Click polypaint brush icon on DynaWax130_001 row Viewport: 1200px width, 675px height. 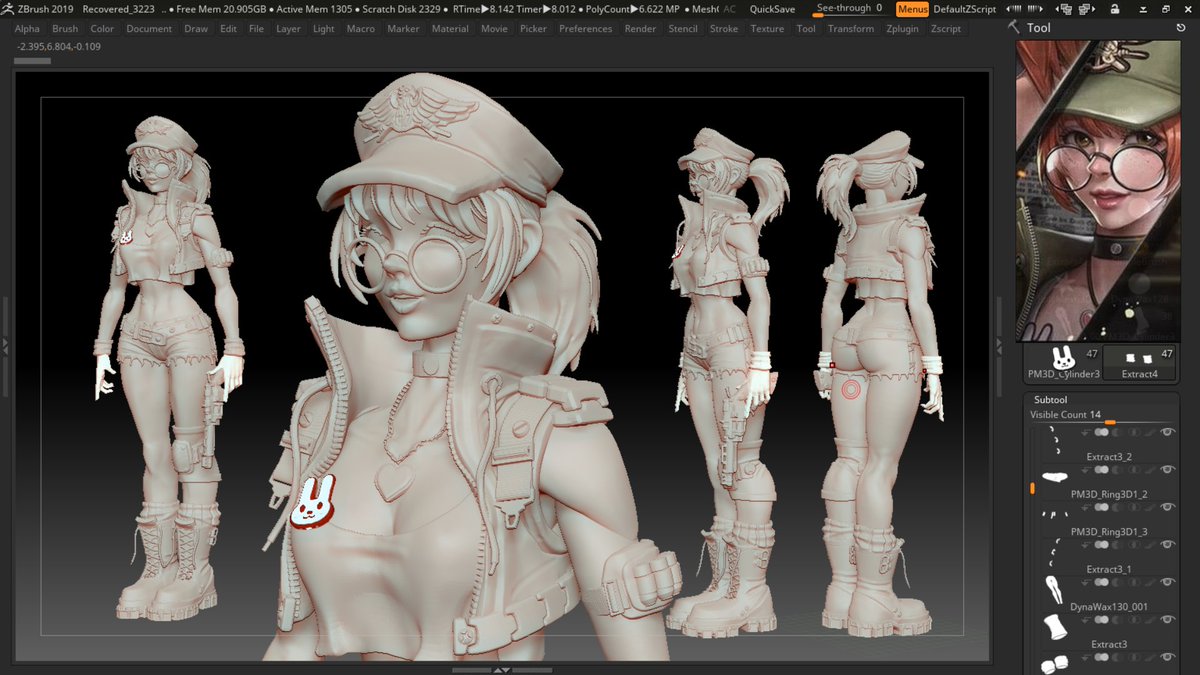[x=1150, y=582]
